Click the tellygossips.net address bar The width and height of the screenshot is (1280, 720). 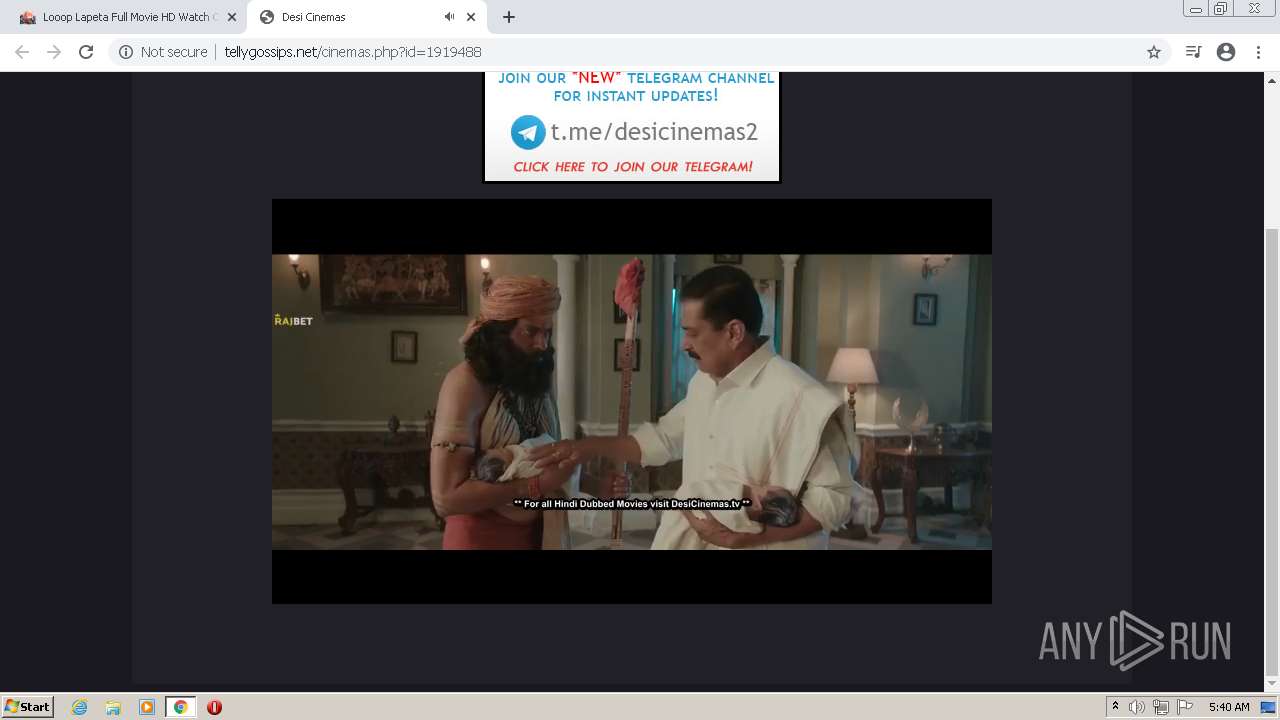point(640,52)
